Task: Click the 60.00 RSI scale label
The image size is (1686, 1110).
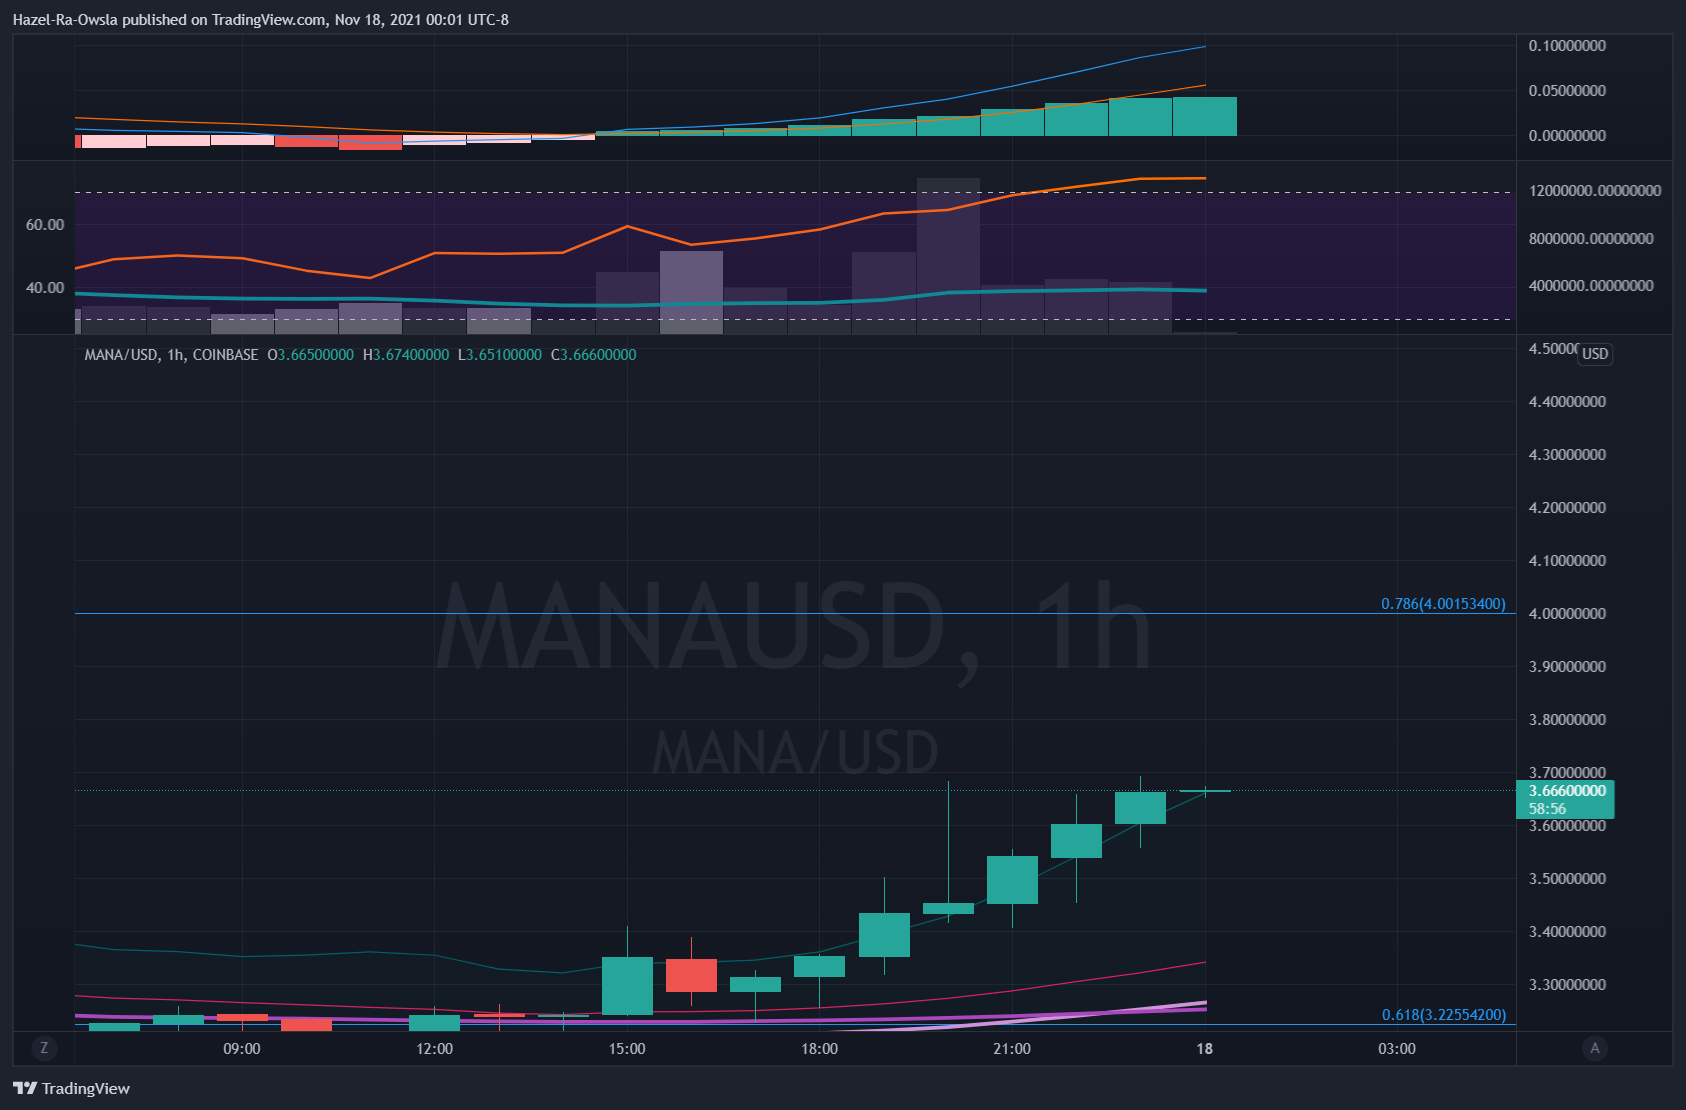Action: tap(45, 224)
